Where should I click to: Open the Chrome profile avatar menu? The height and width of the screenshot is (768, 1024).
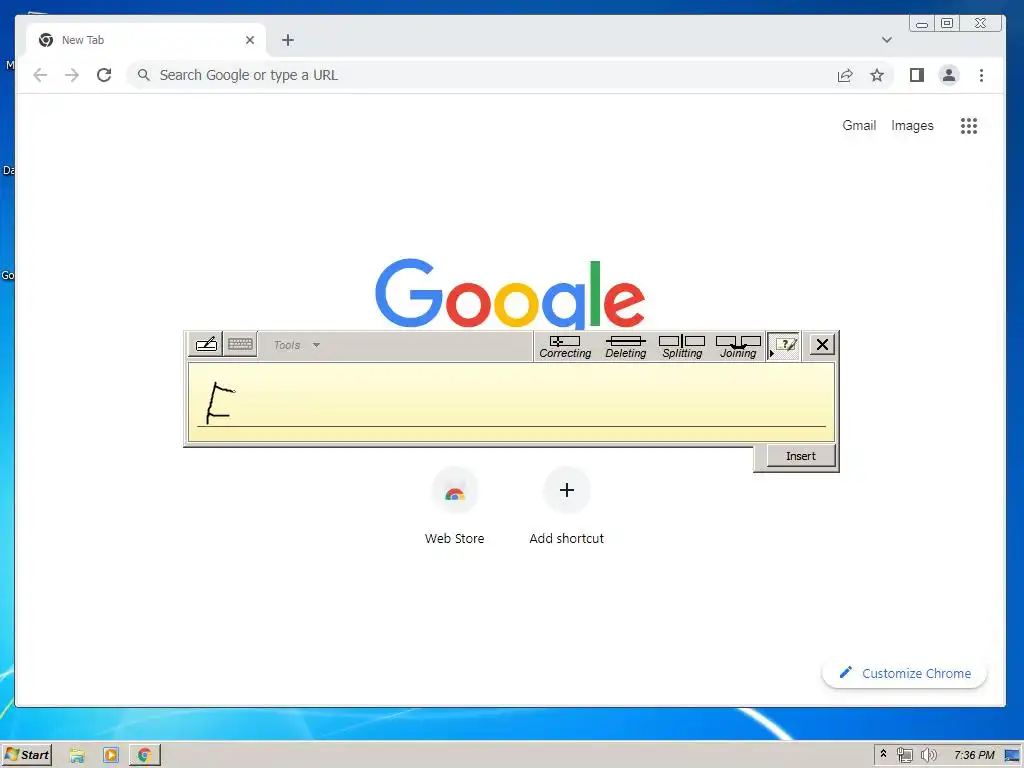(x=949, y=75)
